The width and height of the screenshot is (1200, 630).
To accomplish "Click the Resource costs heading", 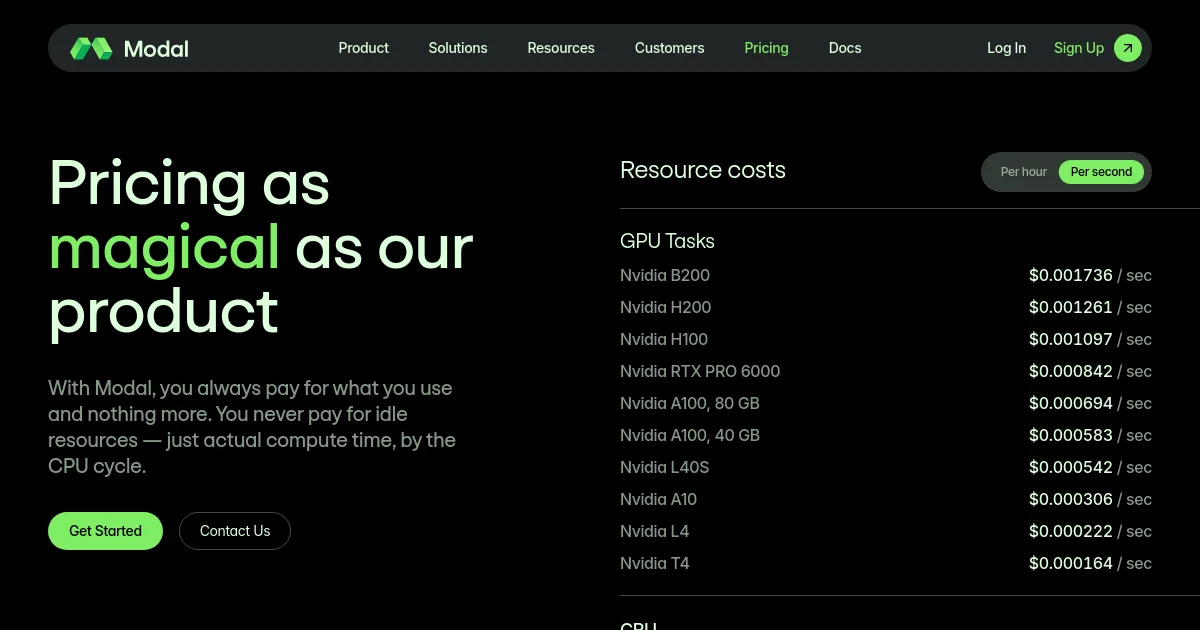I will pyautogui.click(x=703, y=170).
